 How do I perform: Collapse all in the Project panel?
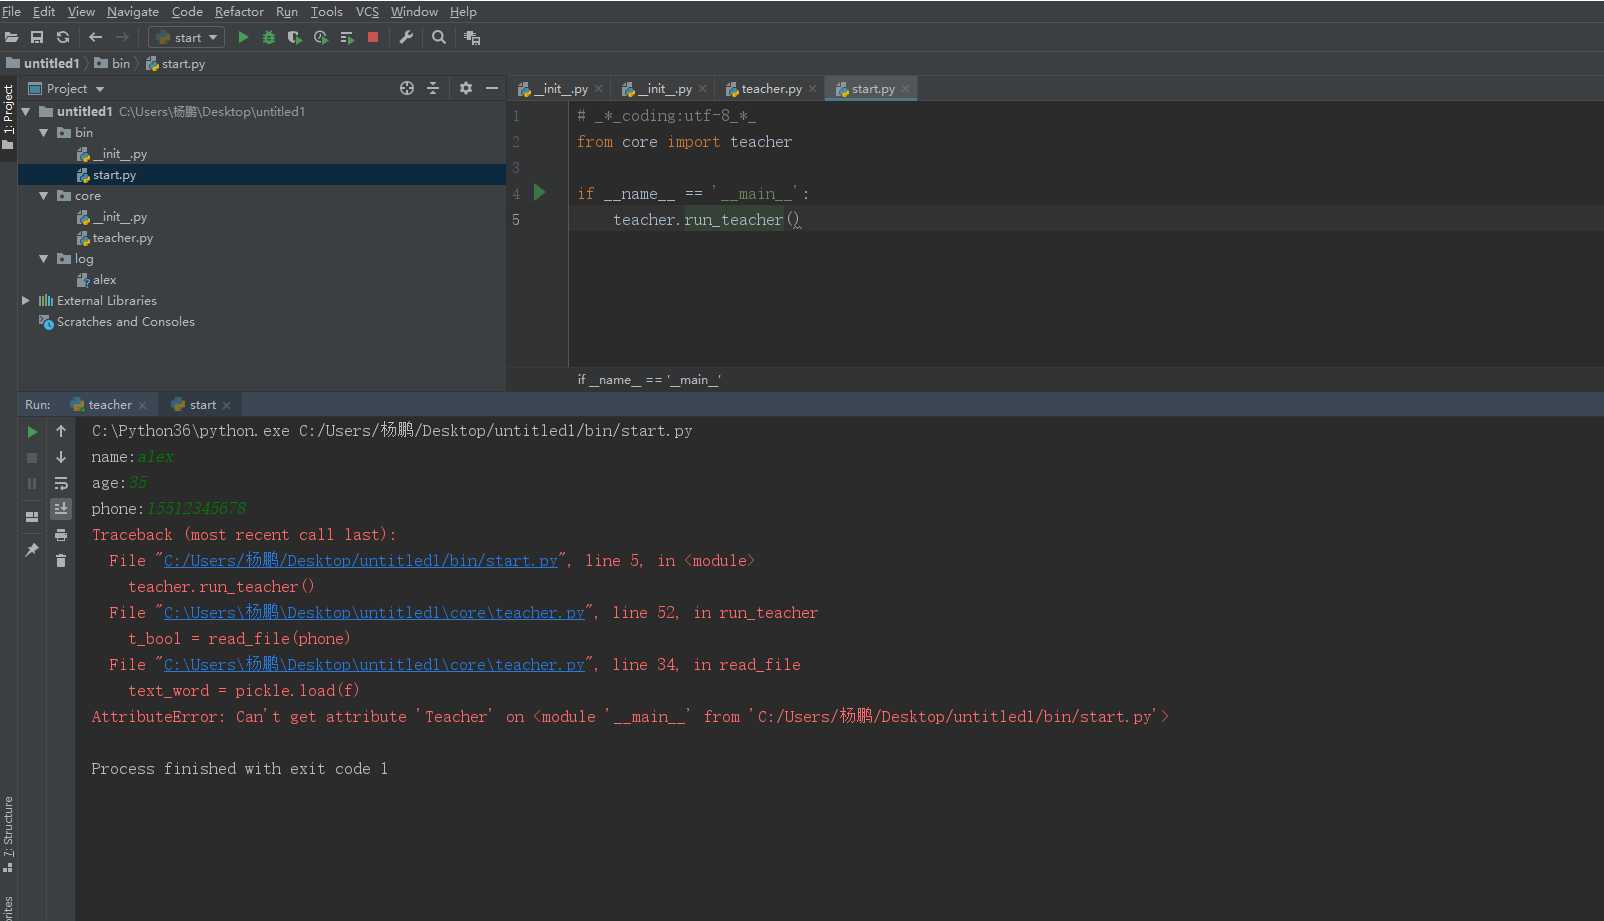[x=433, y=88]
